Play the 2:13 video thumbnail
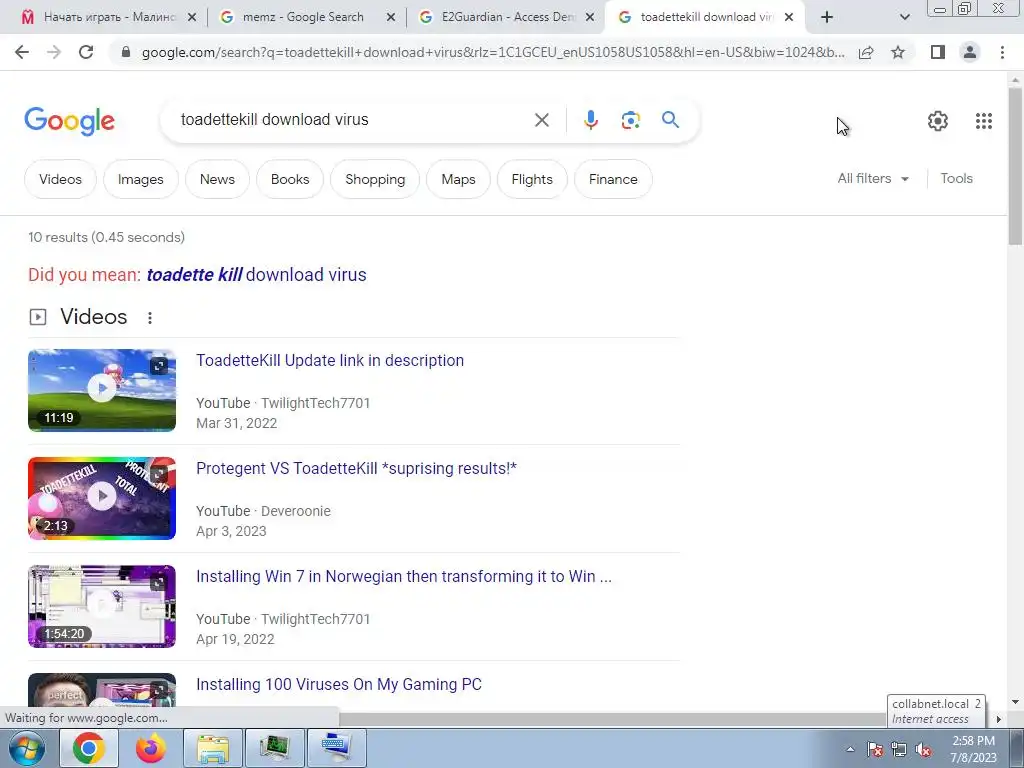 (x=102, y=498)
